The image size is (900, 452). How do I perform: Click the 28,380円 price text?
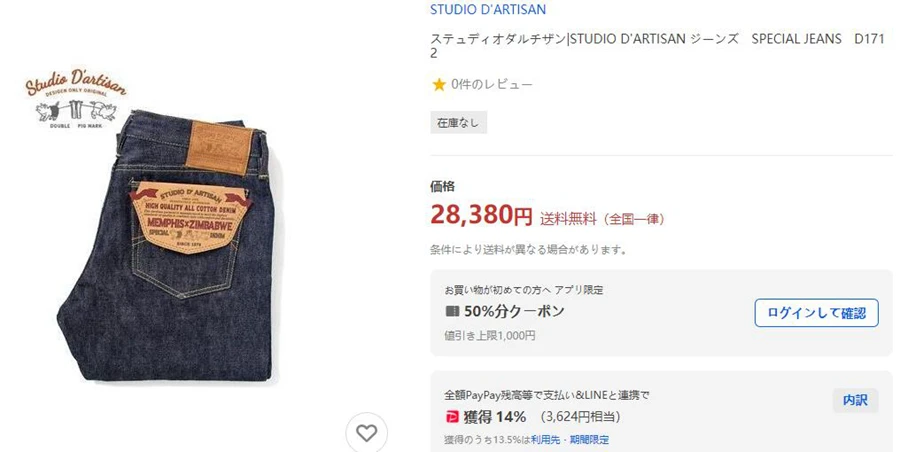(482, 215)
